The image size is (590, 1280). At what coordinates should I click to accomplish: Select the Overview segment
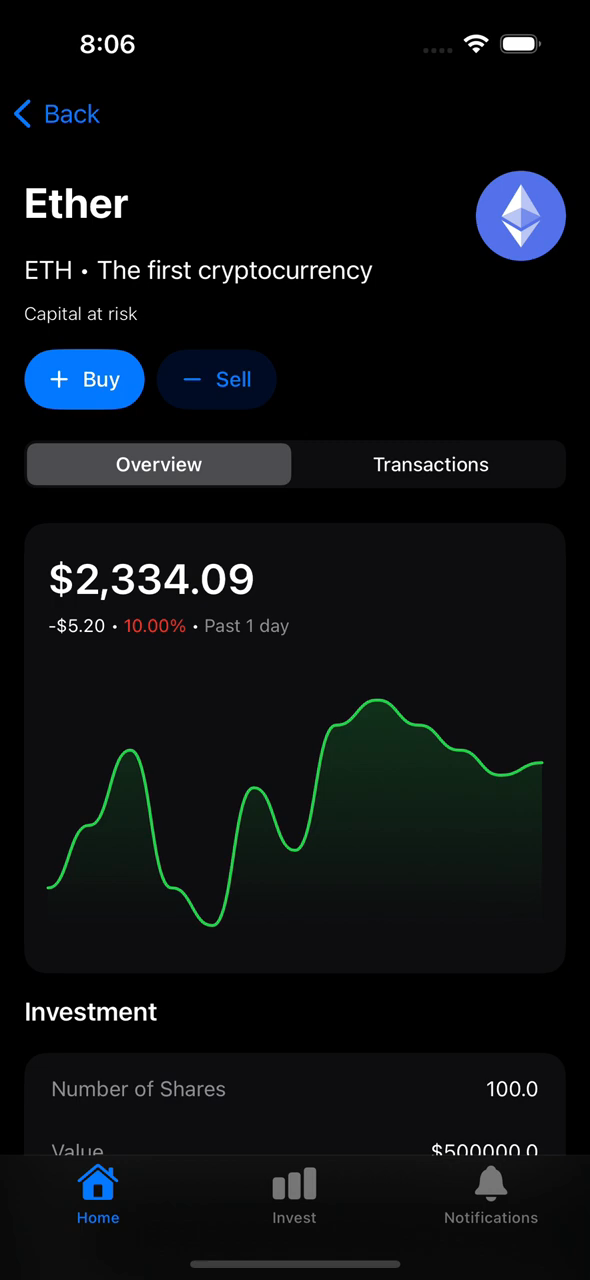(x=159, y=464)
